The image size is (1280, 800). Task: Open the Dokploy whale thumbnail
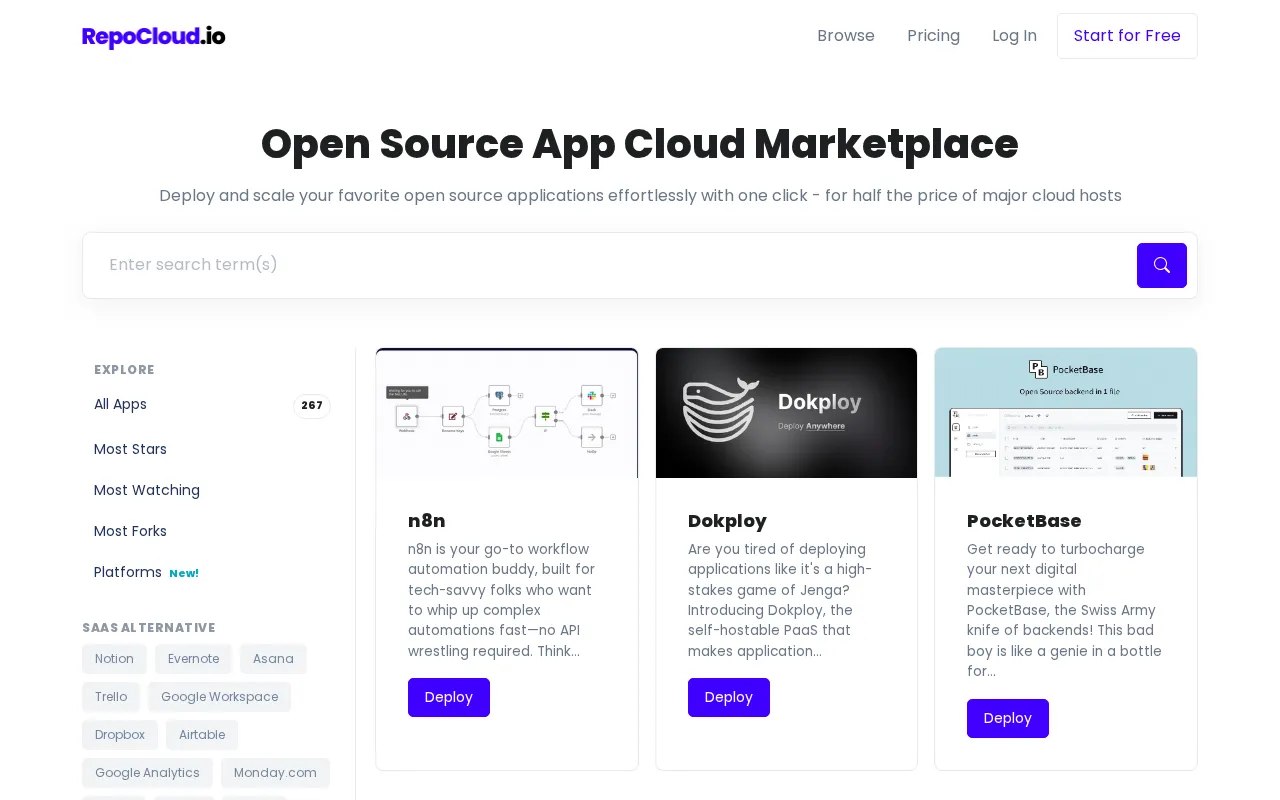pos(786,413)
